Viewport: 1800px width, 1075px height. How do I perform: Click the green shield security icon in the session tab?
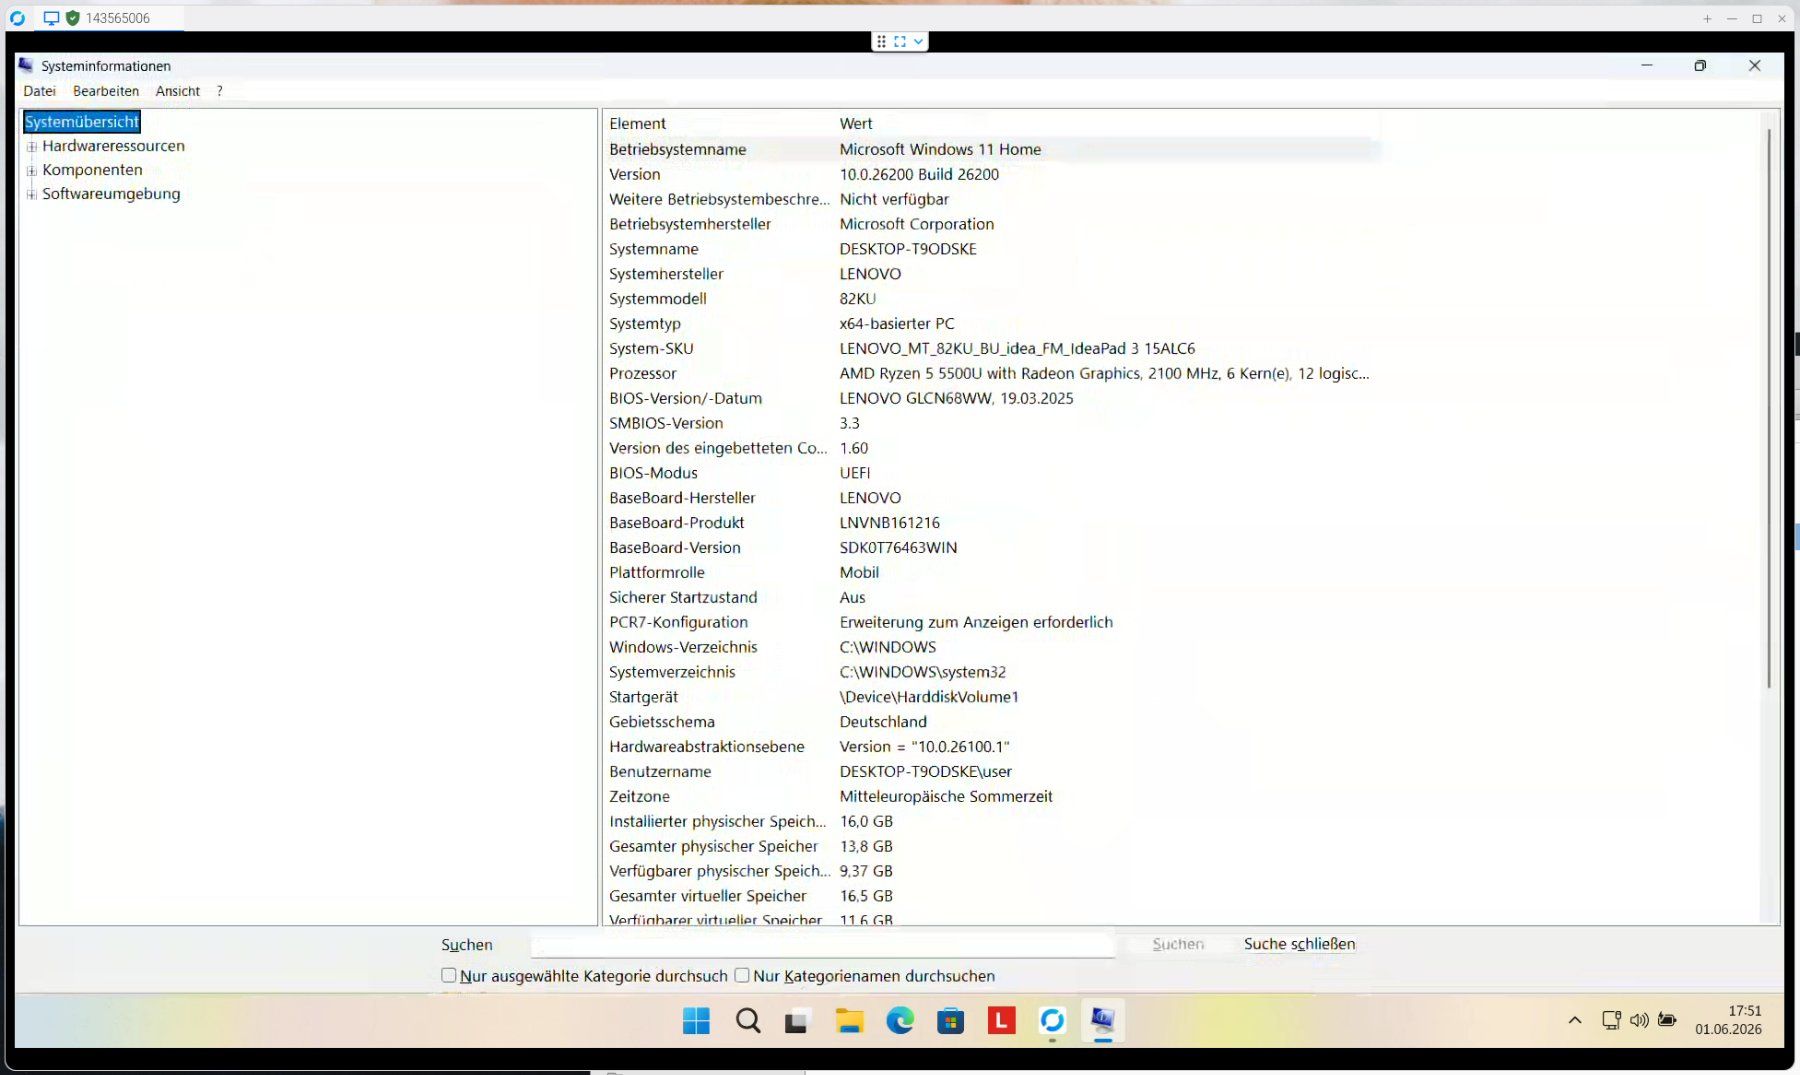tap(73, 18)
